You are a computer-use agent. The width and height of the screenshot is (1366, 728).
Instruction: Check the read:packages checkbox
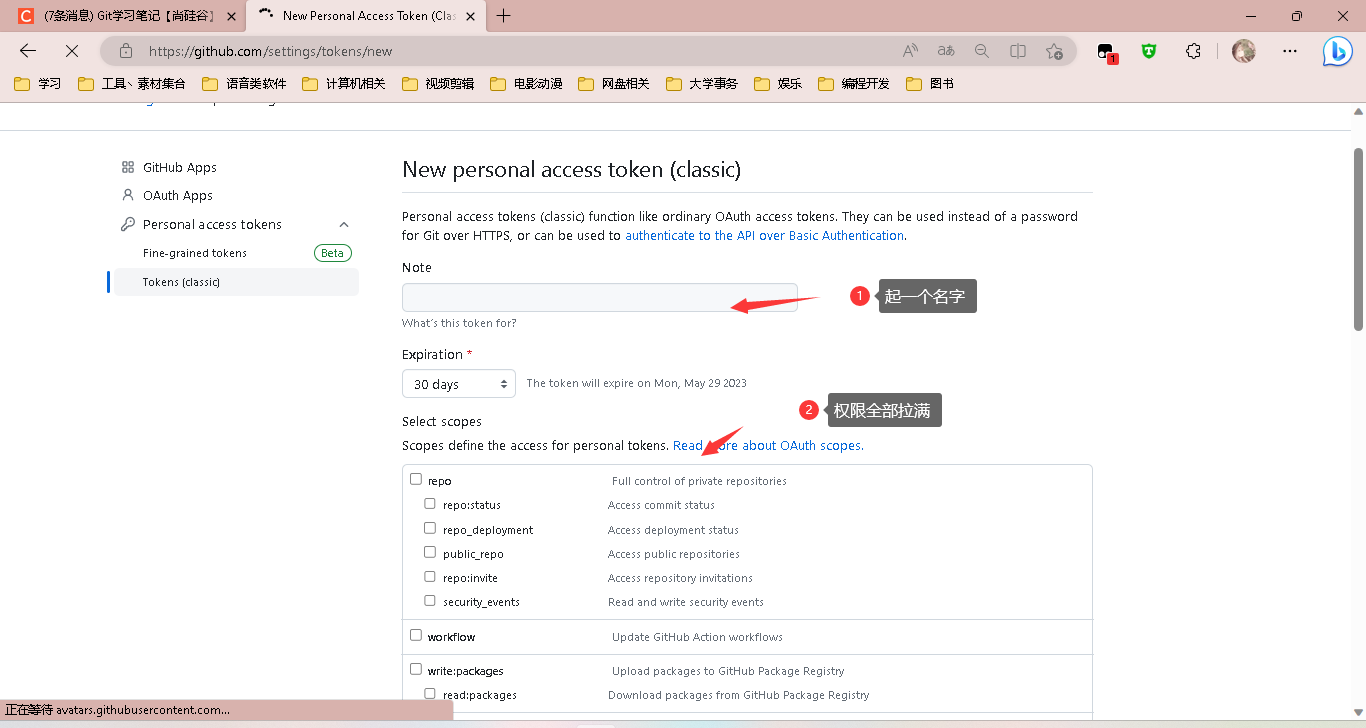(430, 693)
